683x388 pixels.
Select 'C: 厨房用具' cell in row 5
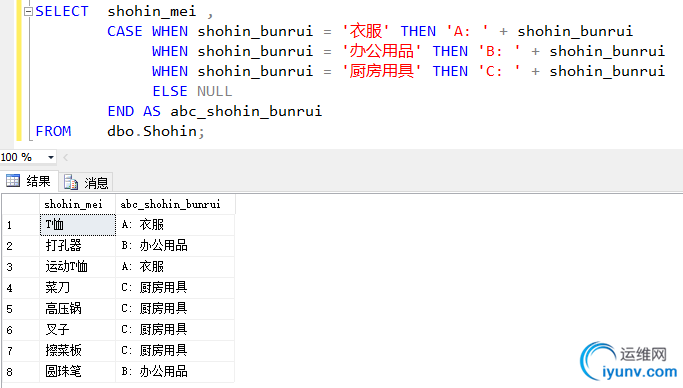pyautogui.click(x=175, y=309)
